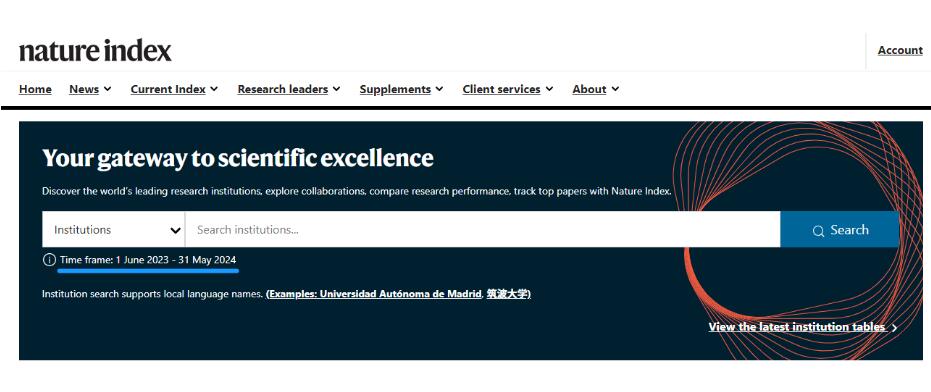Go to the Home page
Viewport: 931px width, 392px height.
point(35,89)
